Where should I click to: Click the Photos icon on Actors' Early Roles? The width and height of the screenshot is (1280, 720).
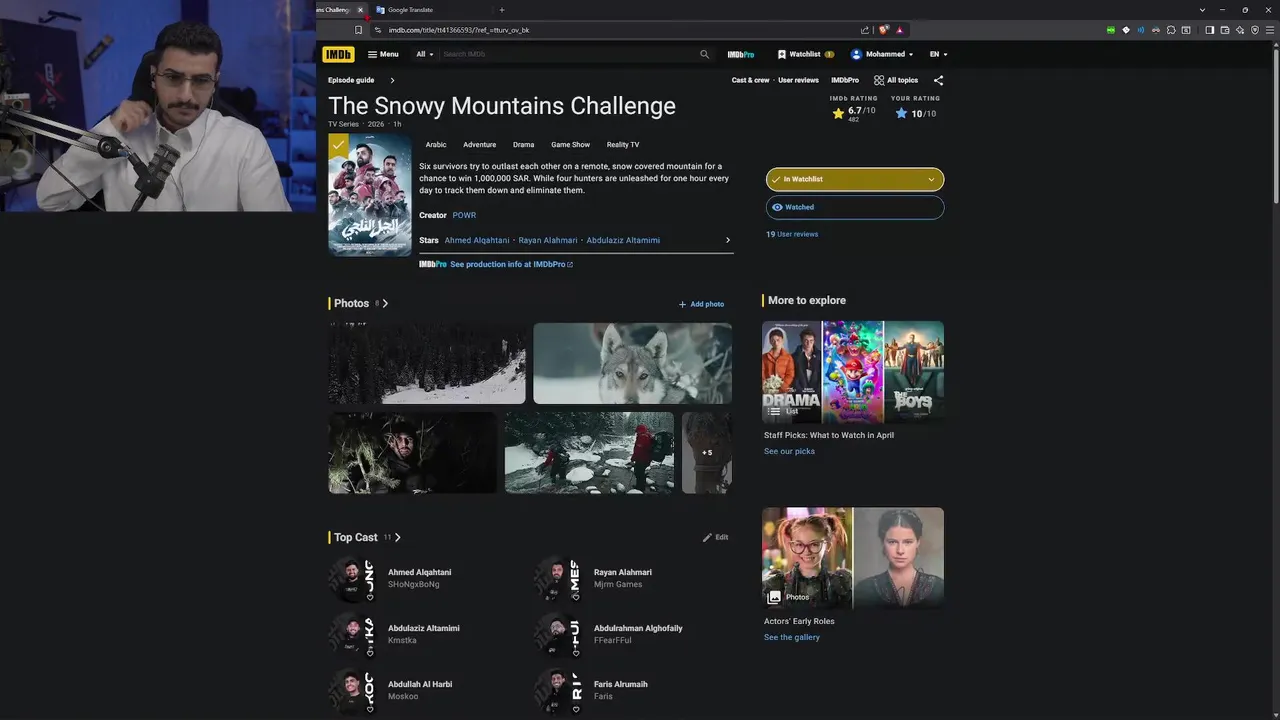click(774, 597)
